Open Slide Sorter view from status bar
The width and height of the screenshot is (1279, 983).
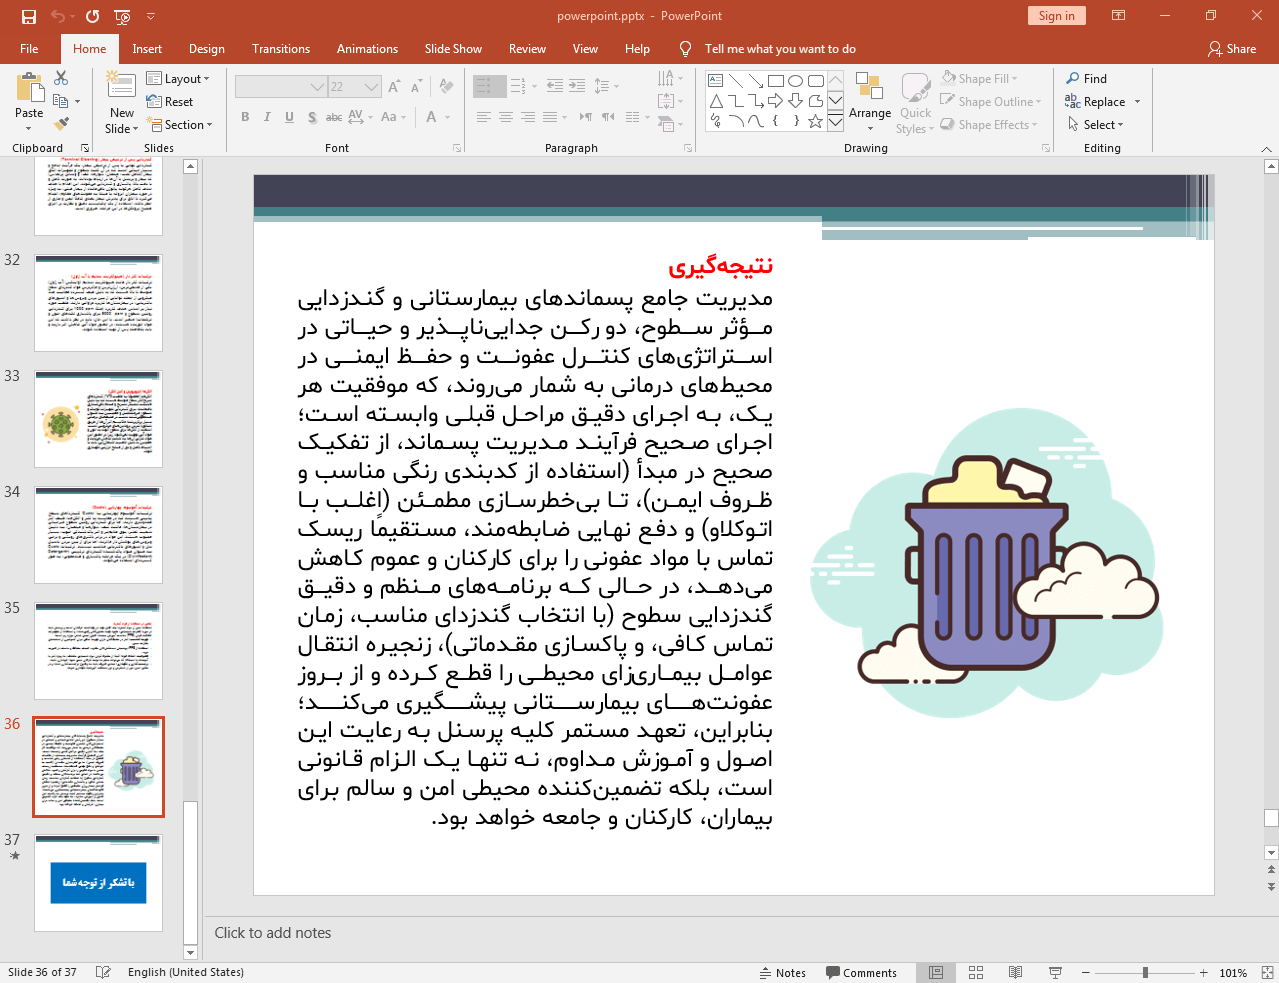(x=976, y=972)
